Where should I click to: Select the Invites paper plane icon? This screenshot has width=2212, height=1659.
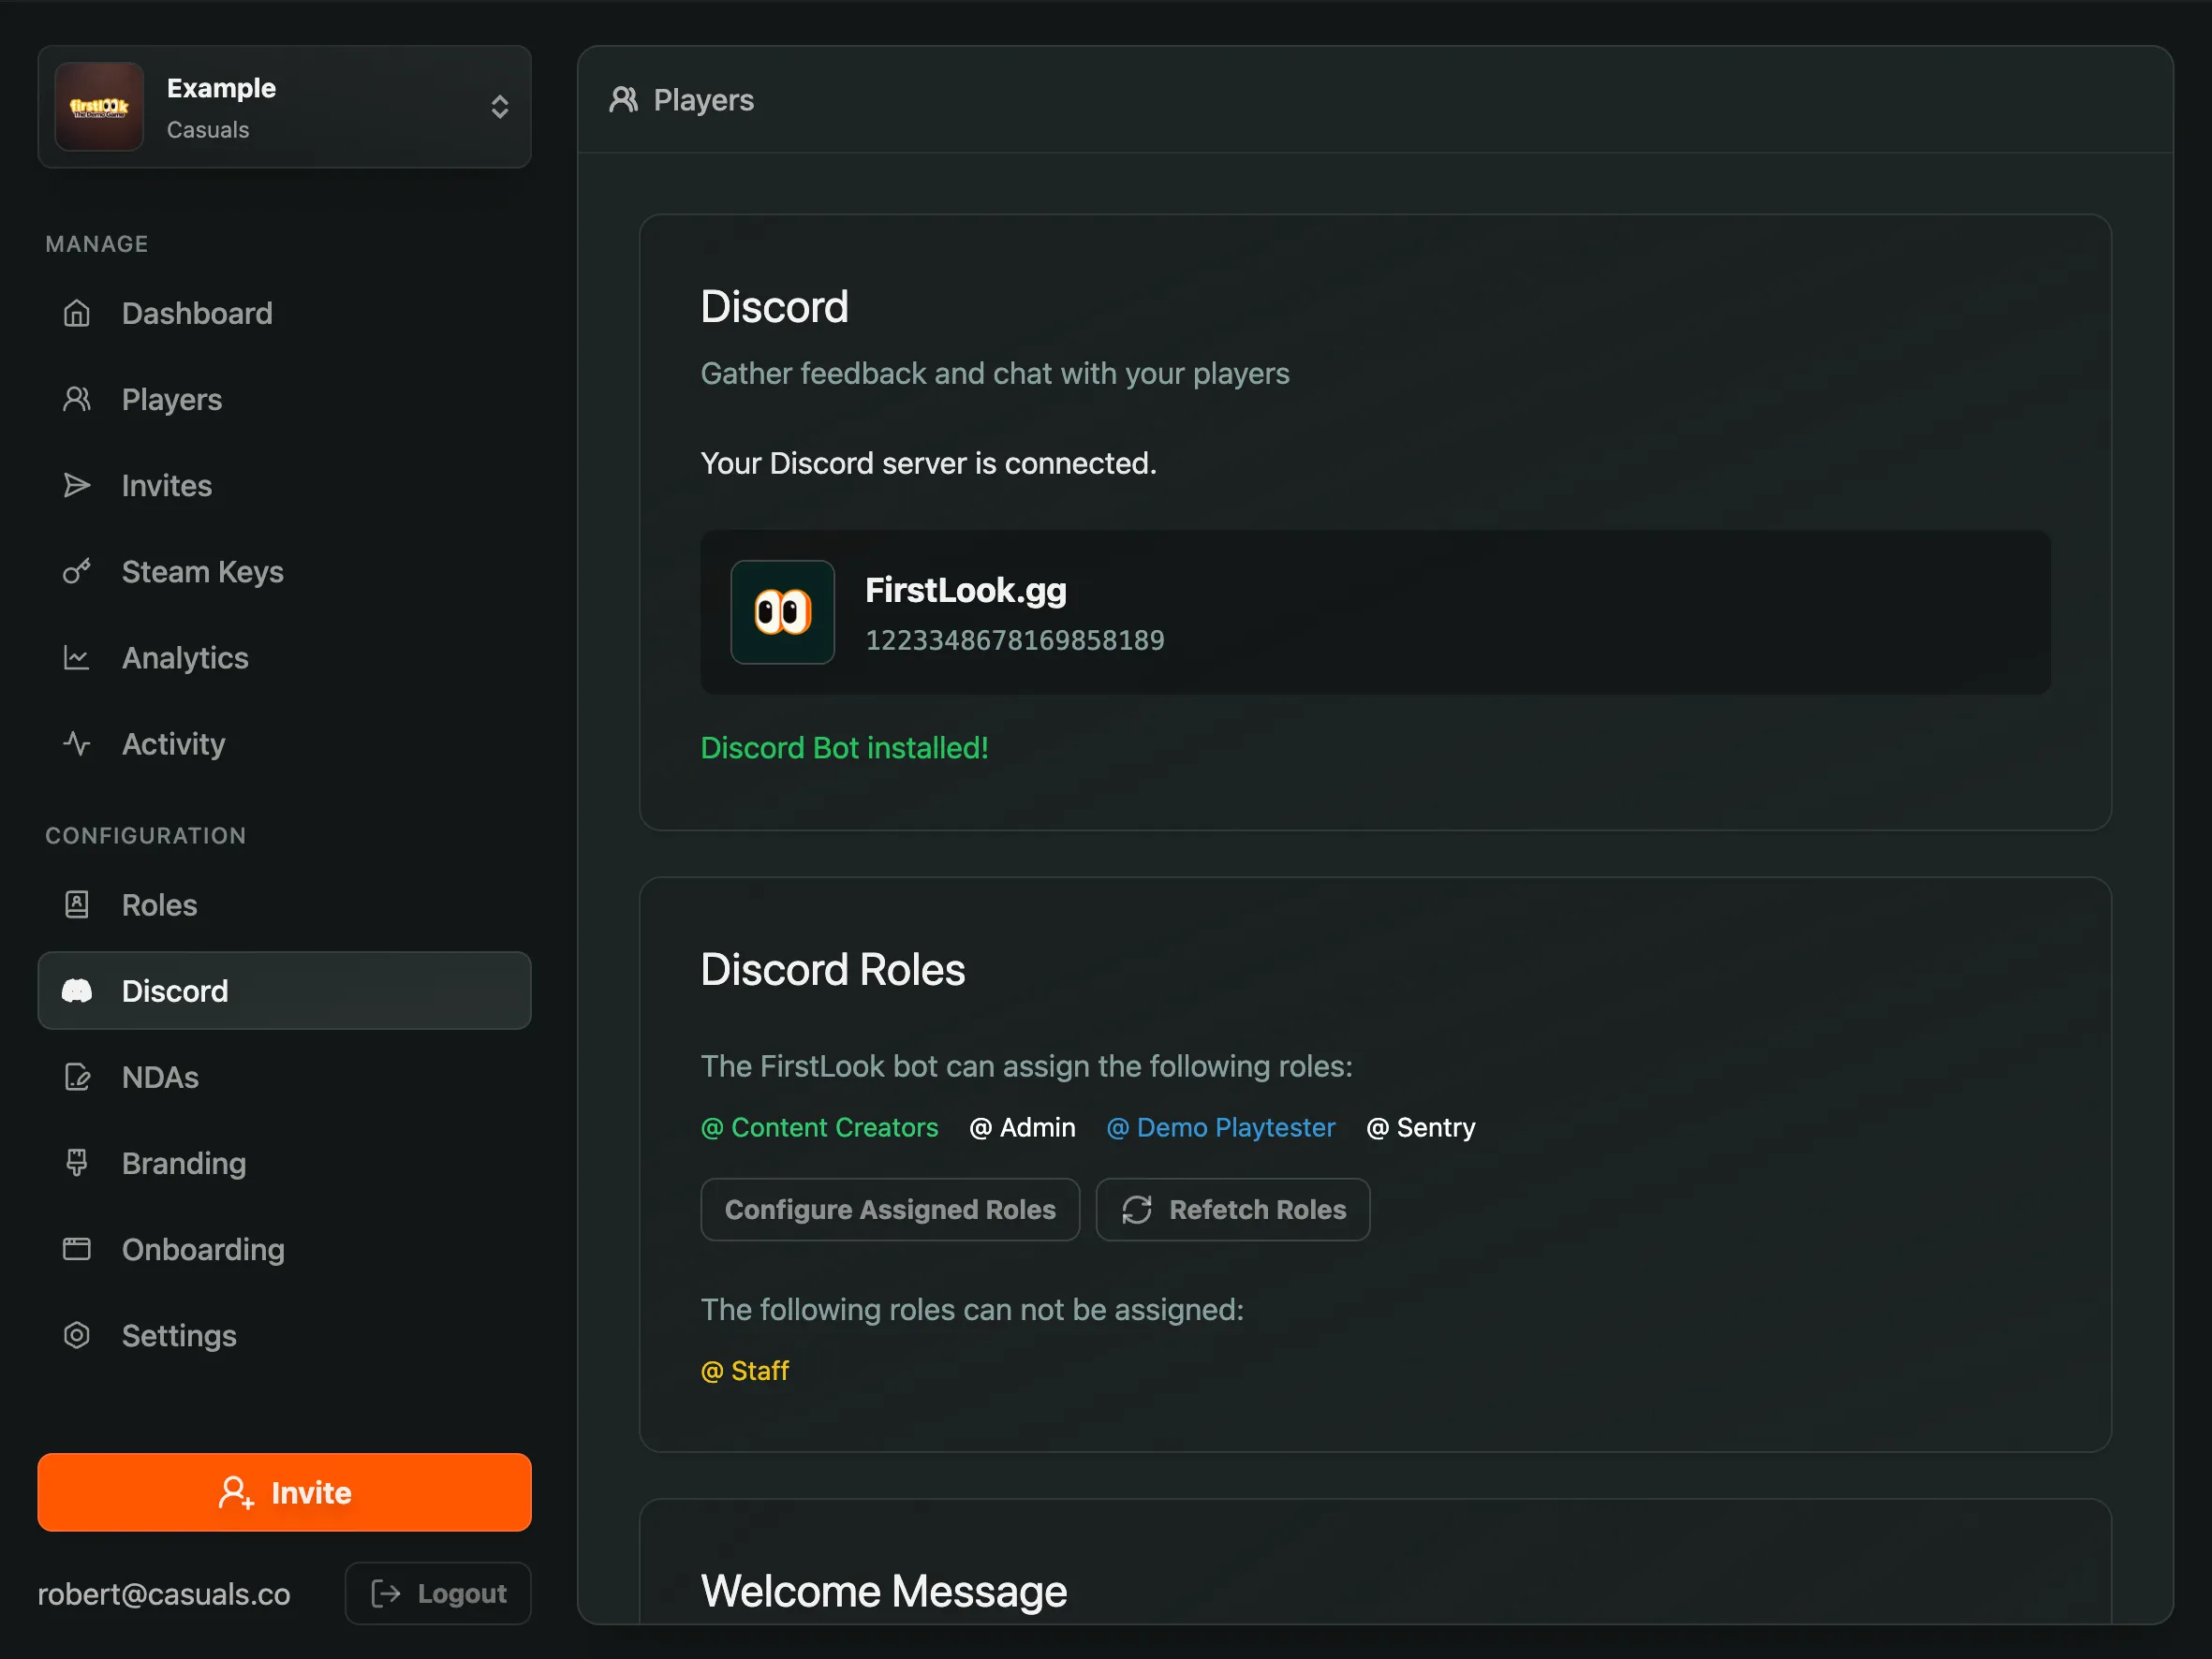(x=77, y=485)
